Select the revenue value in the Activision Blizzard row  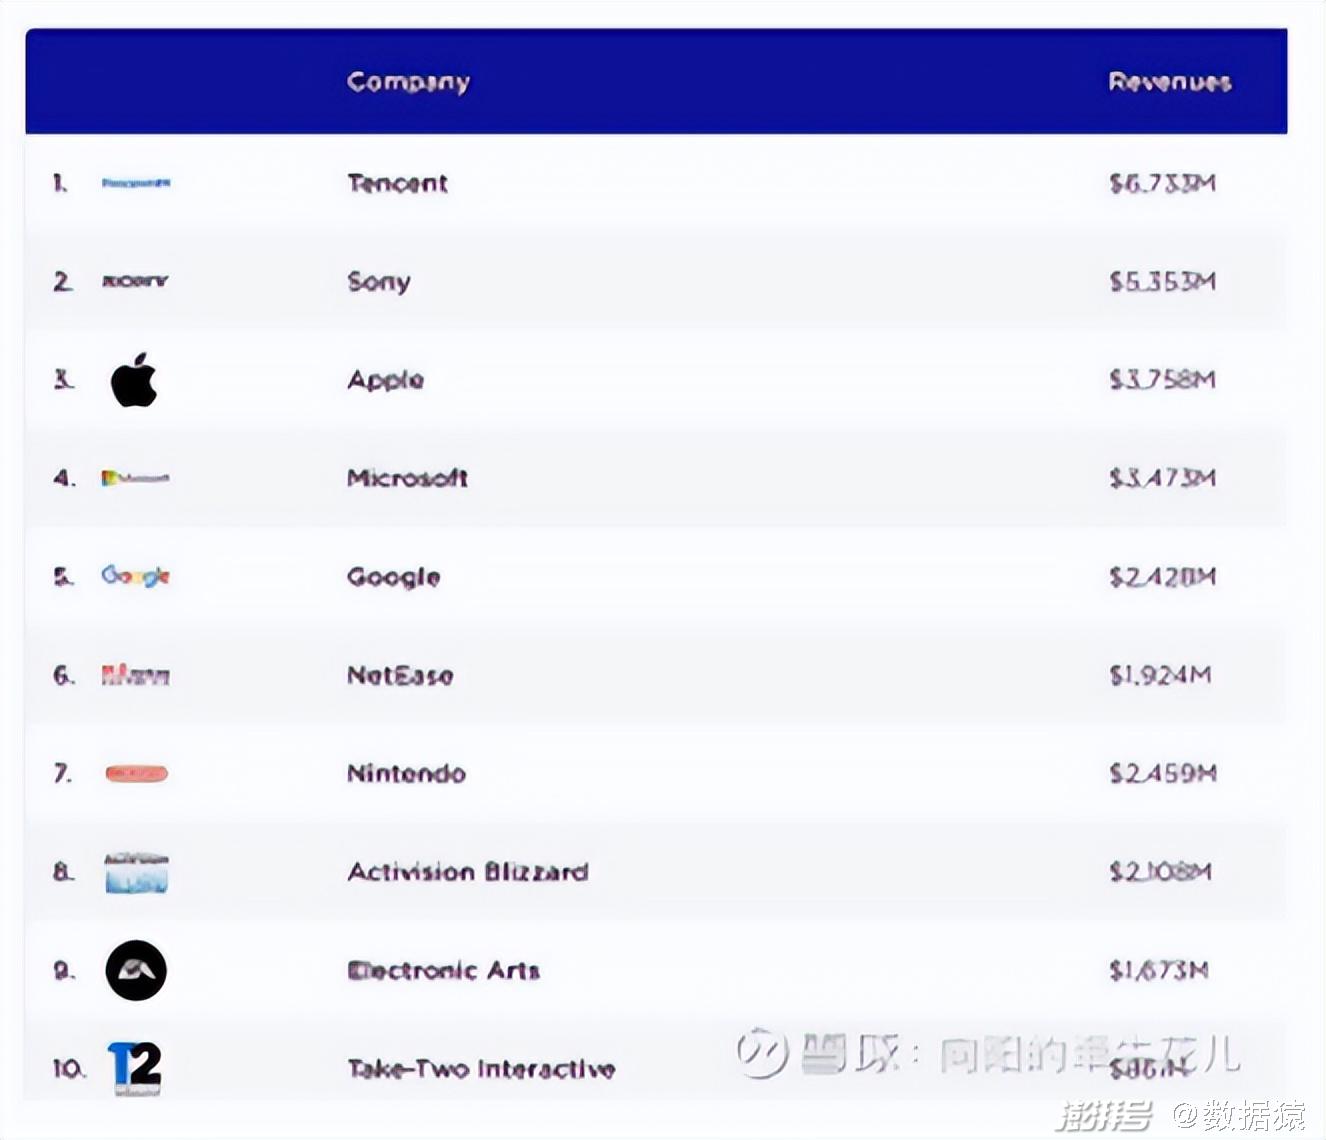click(x=1160, y=872)
